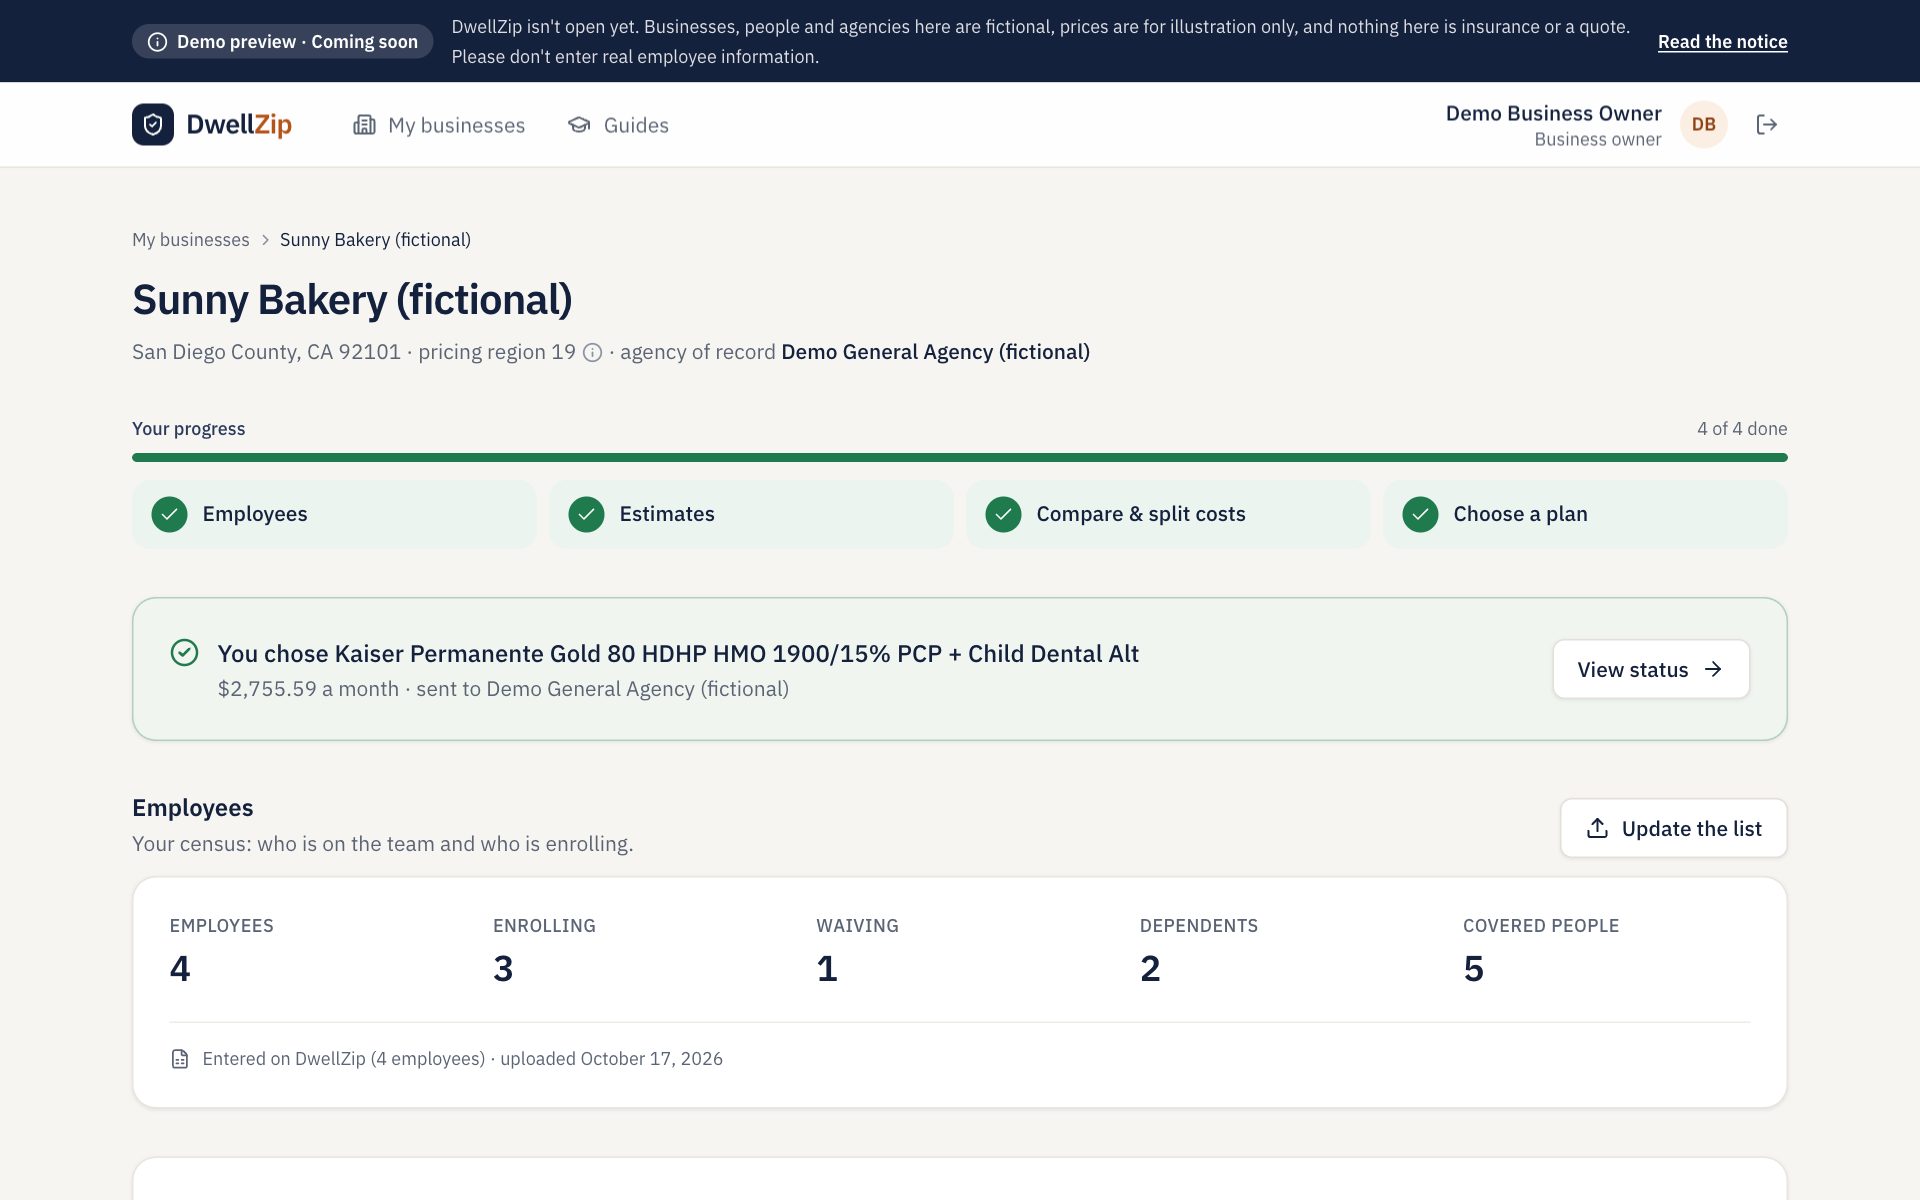Click the WAIVING count of 1
This screenshot has height=1200, width=1920.
click(x=827, y=968)
